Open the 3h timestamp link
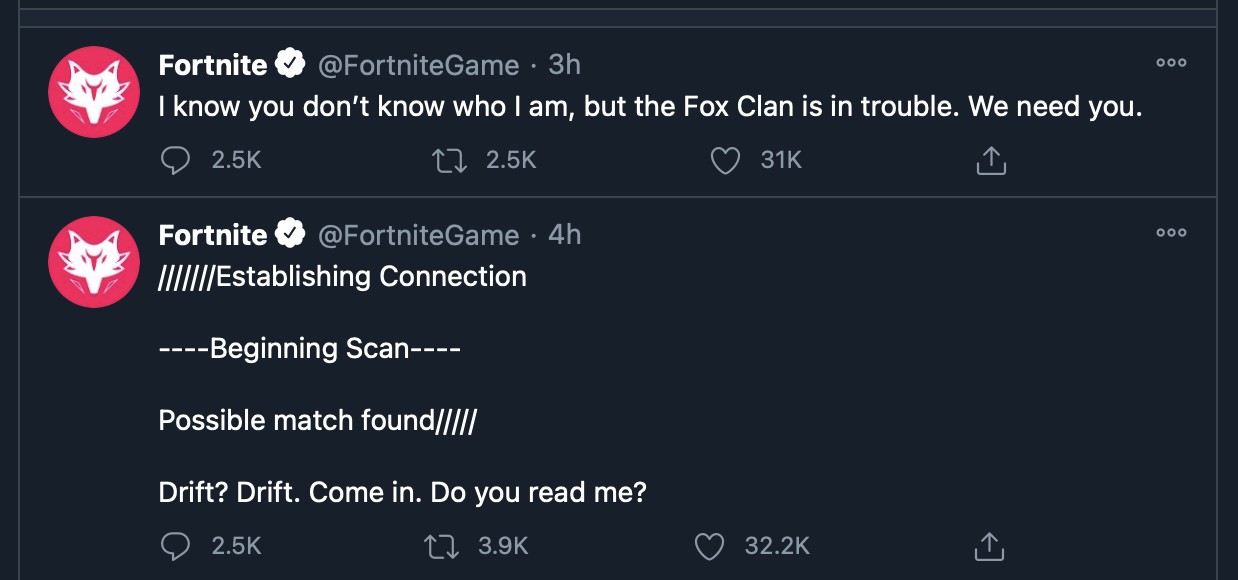Image resolution: width=1238 pixels, height=580 pixels. 564,65
